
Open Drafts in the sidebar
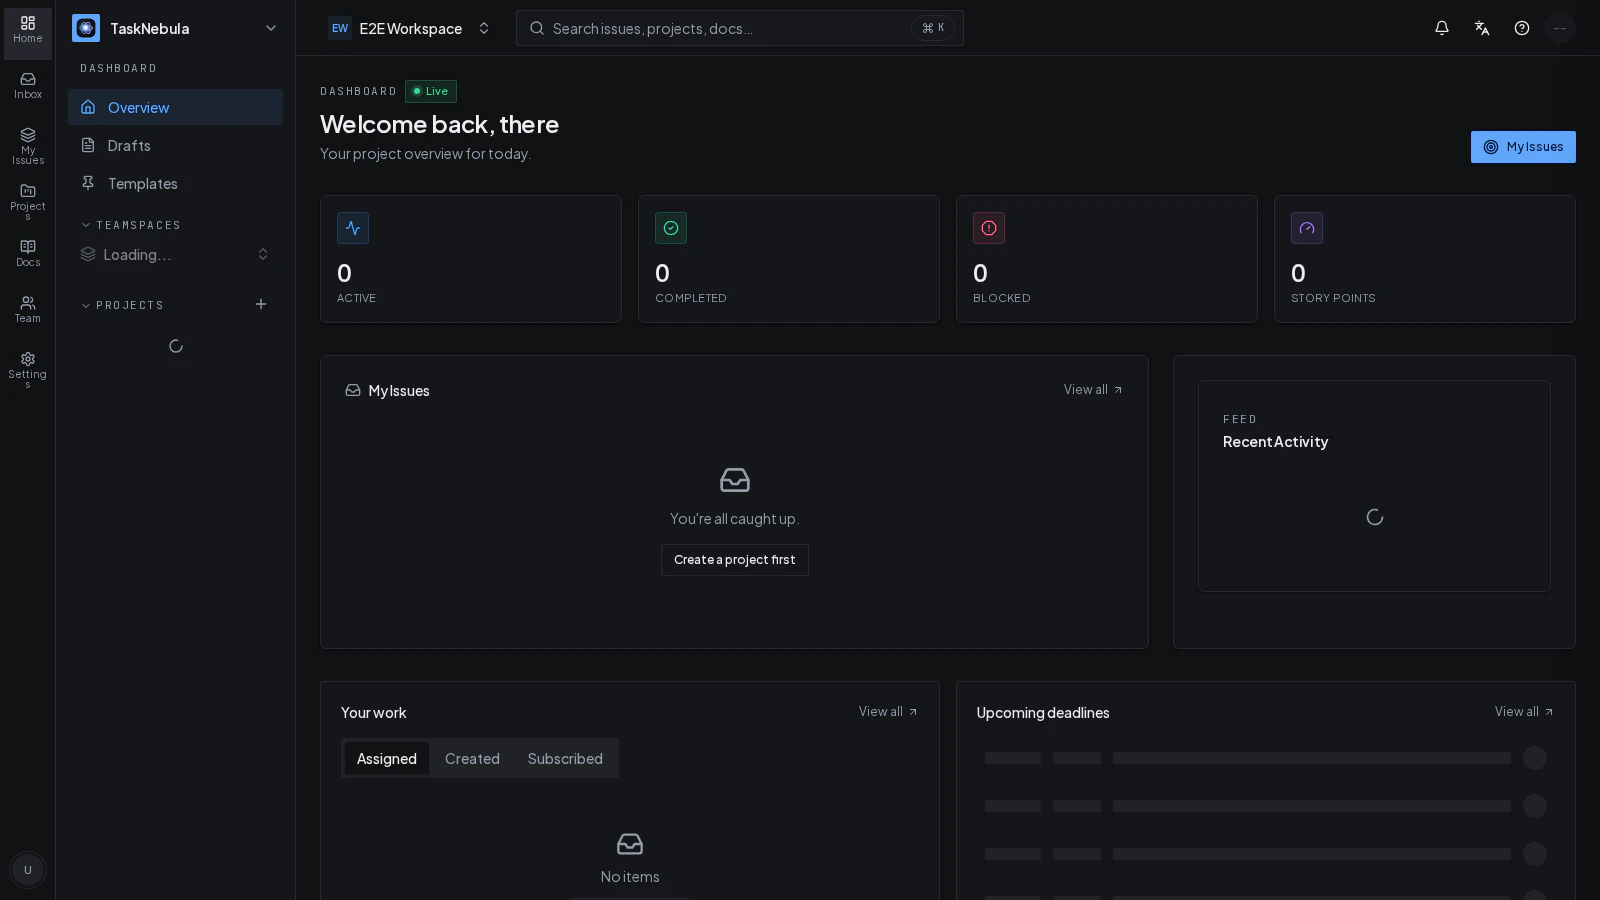(175, 145)
